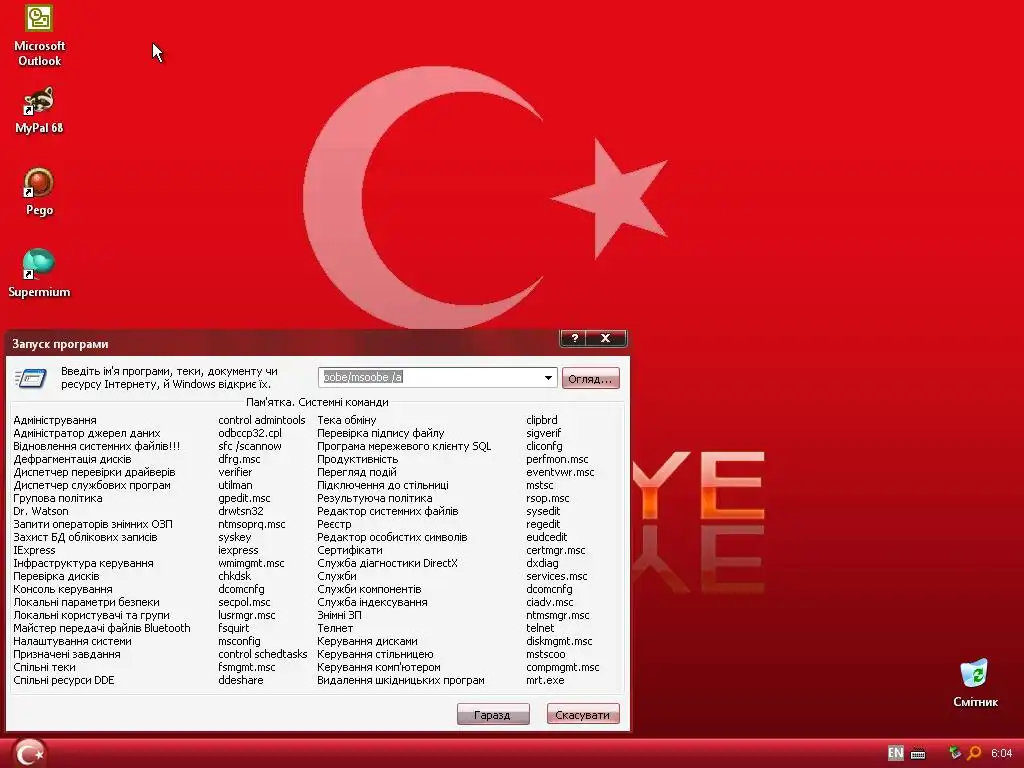Click the 'compmgmt.msc' command text
This screenshot has height=768, width=1024.
pyautogui.click(x=563, y=667)
